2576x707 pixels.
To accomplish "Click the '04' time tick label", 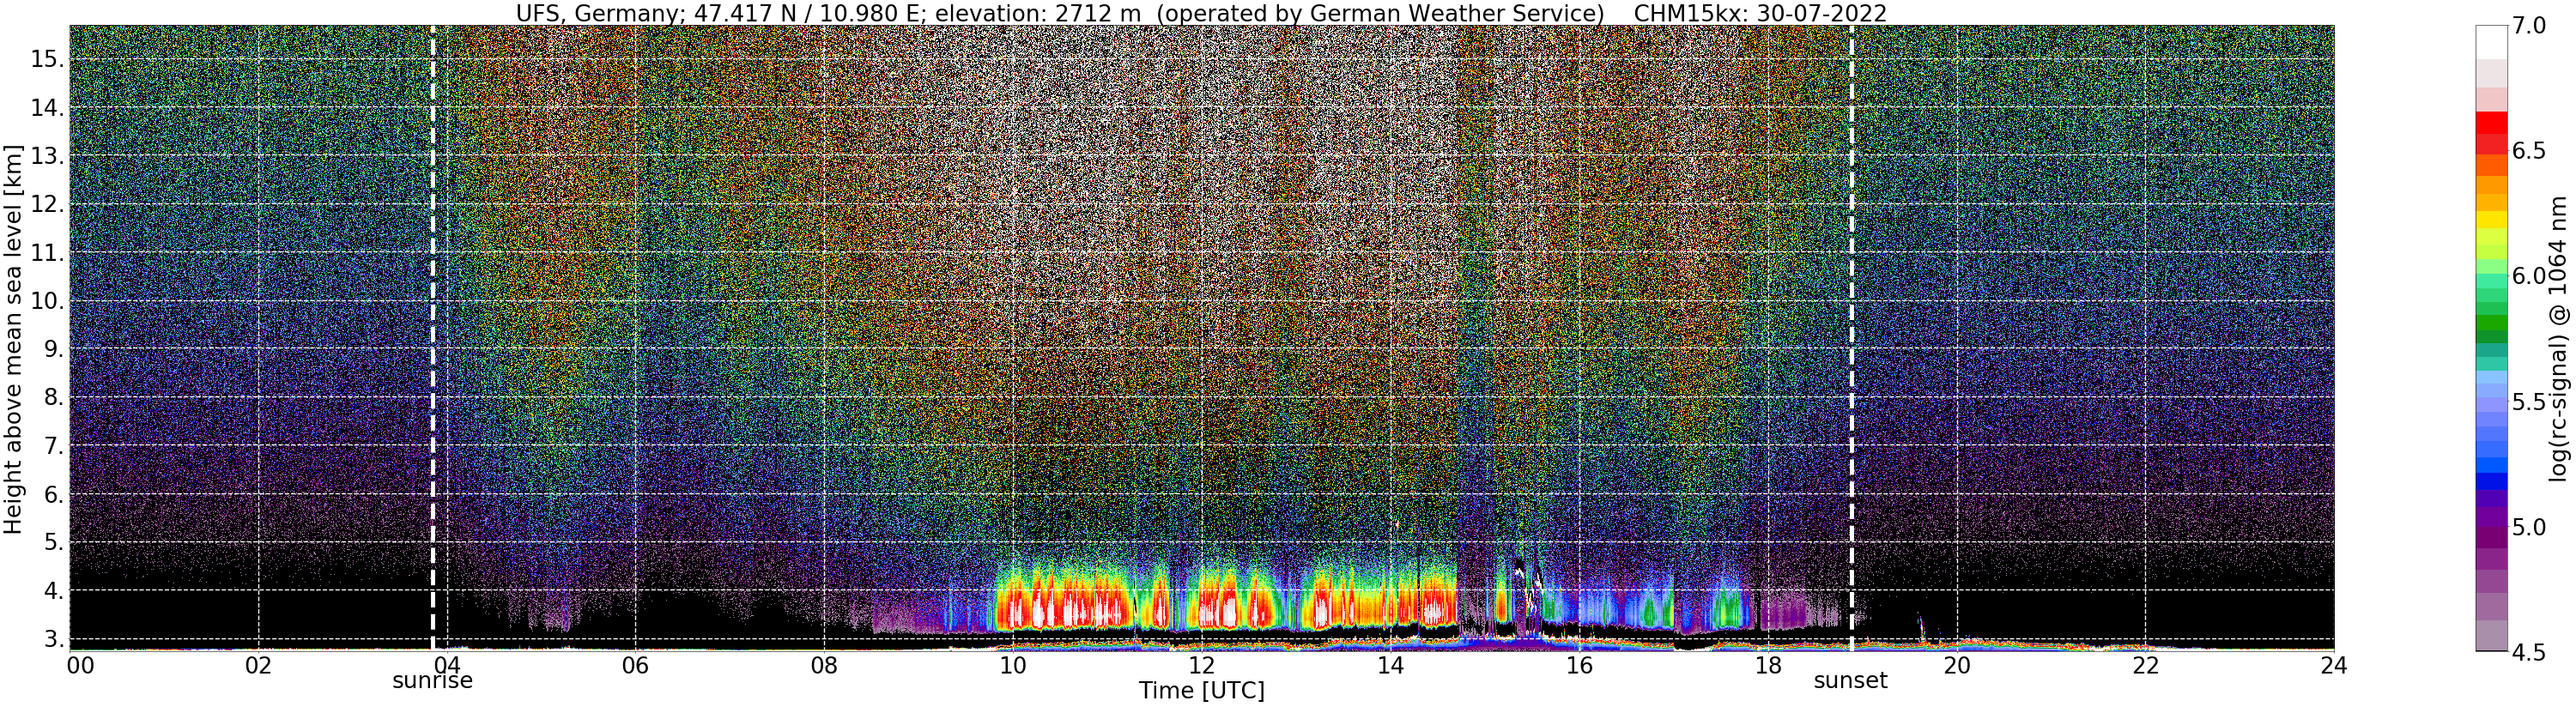I will tap(446, 666).
